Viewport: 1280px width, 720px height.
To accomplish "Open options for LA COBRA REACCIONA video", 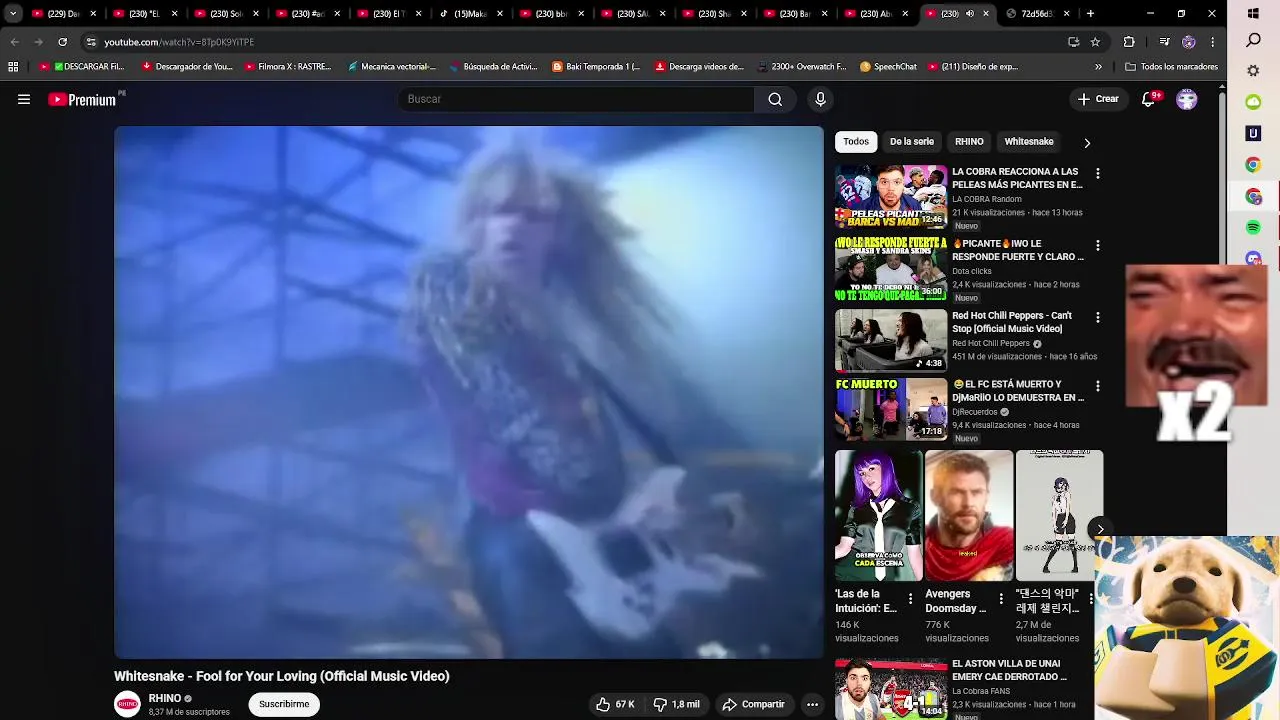I will click(1097, 173).
